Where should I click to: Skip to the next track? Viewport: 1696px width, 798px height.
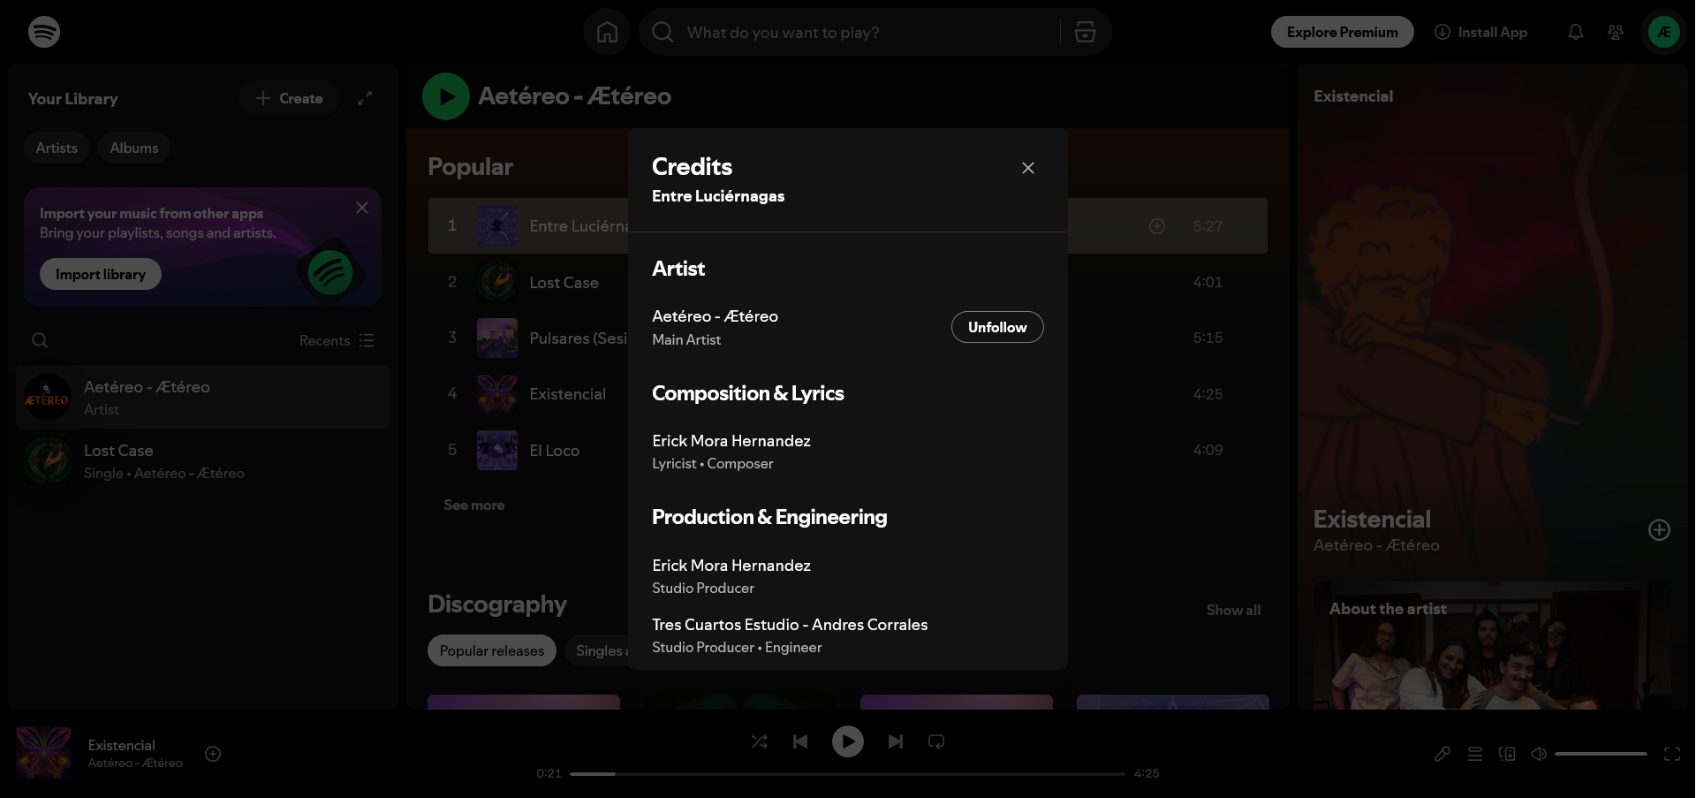(x=896, y=741)
